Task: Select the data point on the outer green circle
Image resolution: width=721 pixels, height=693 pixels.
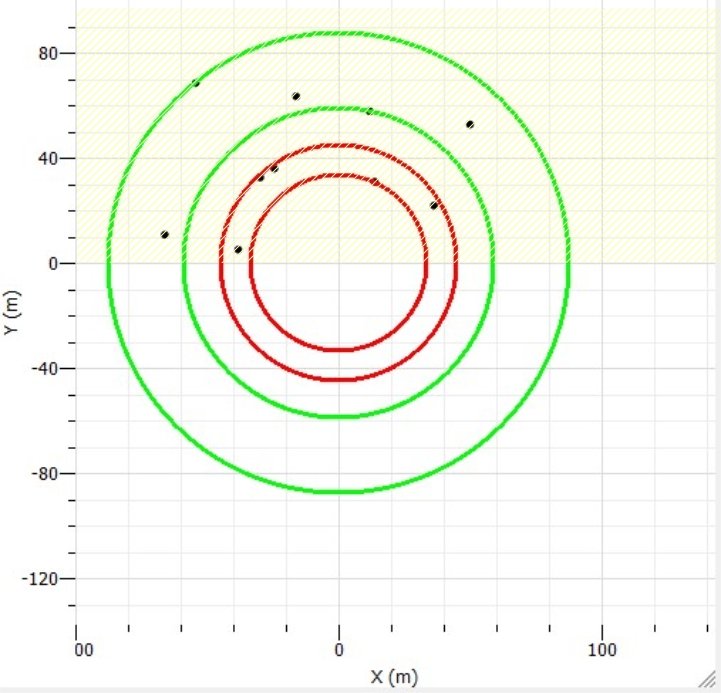Action: [196, 83]
